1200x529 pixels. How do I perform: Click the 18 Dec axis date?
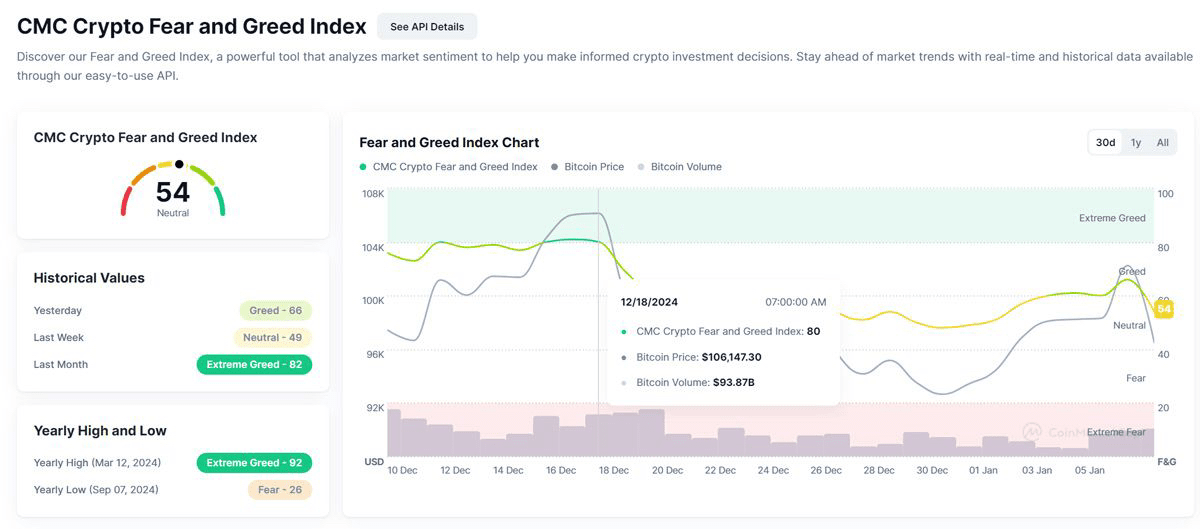[614, 470]
